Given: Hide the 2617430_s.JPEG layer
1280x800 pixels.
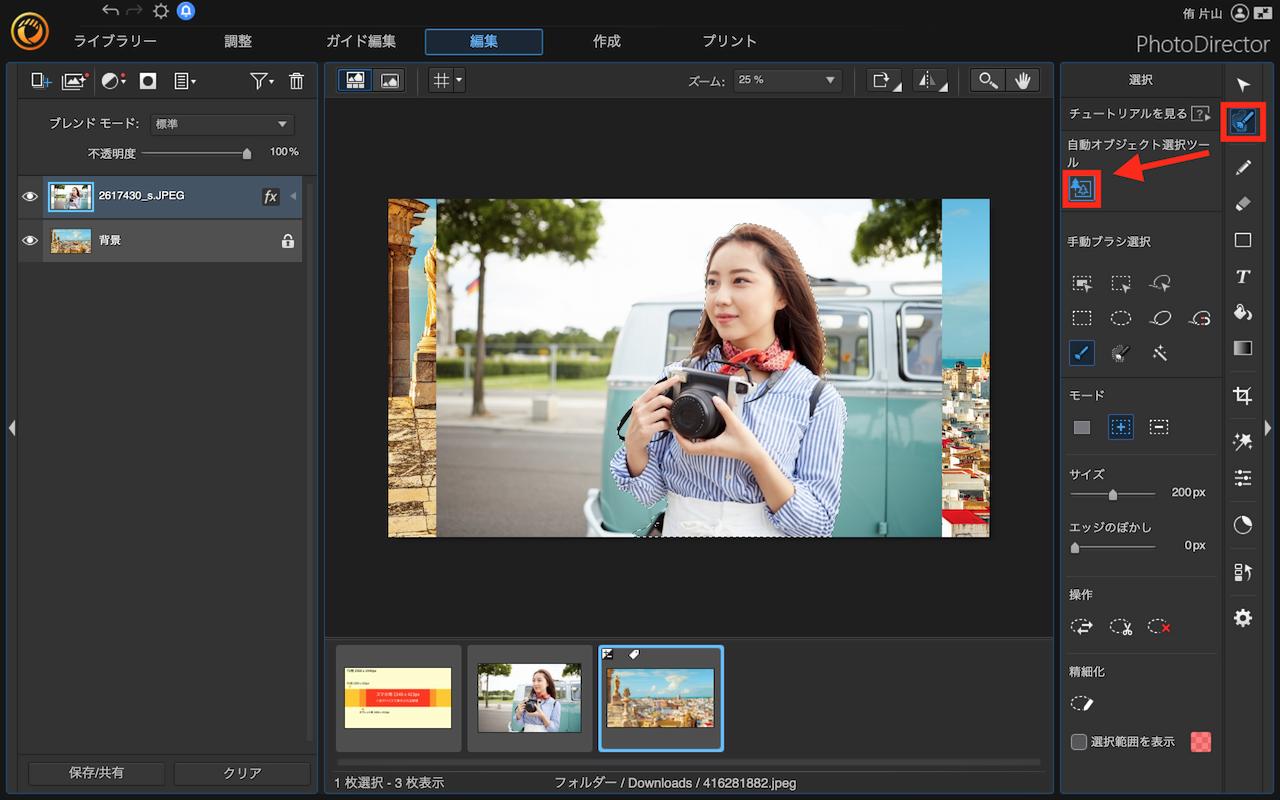Looking at the screenshot, I should (x=30, y=197).
